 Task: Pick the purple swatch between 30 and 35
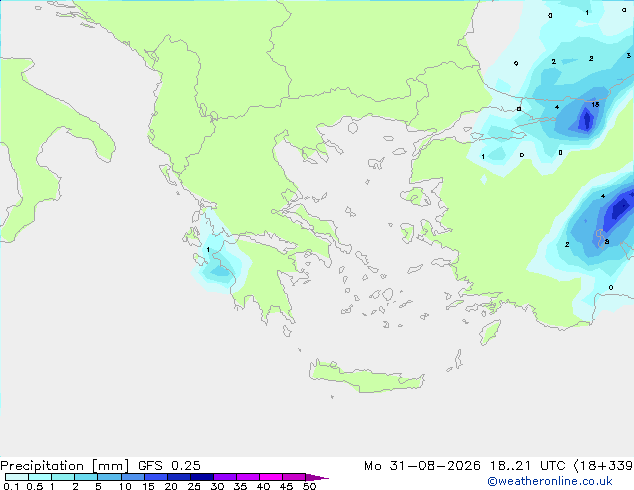click(x=225, y=477)
